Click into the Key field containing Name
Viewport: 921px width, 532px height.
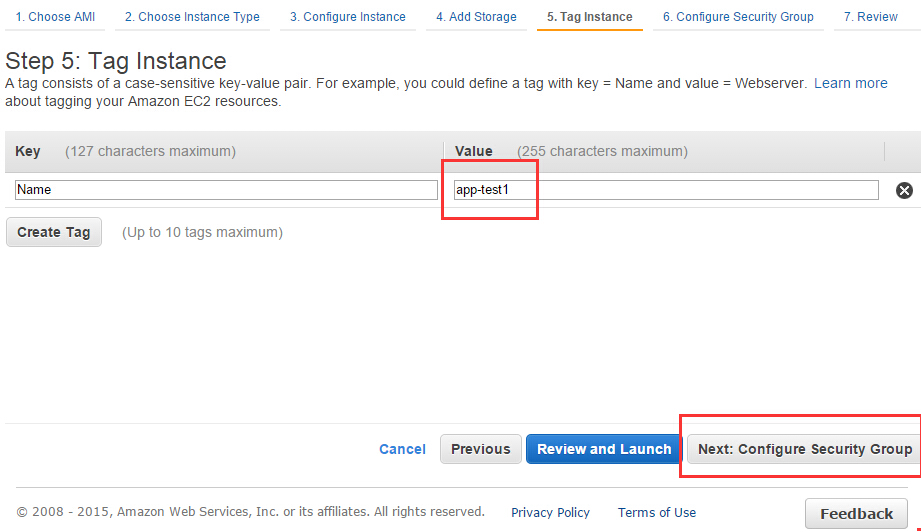pos(226,190)
